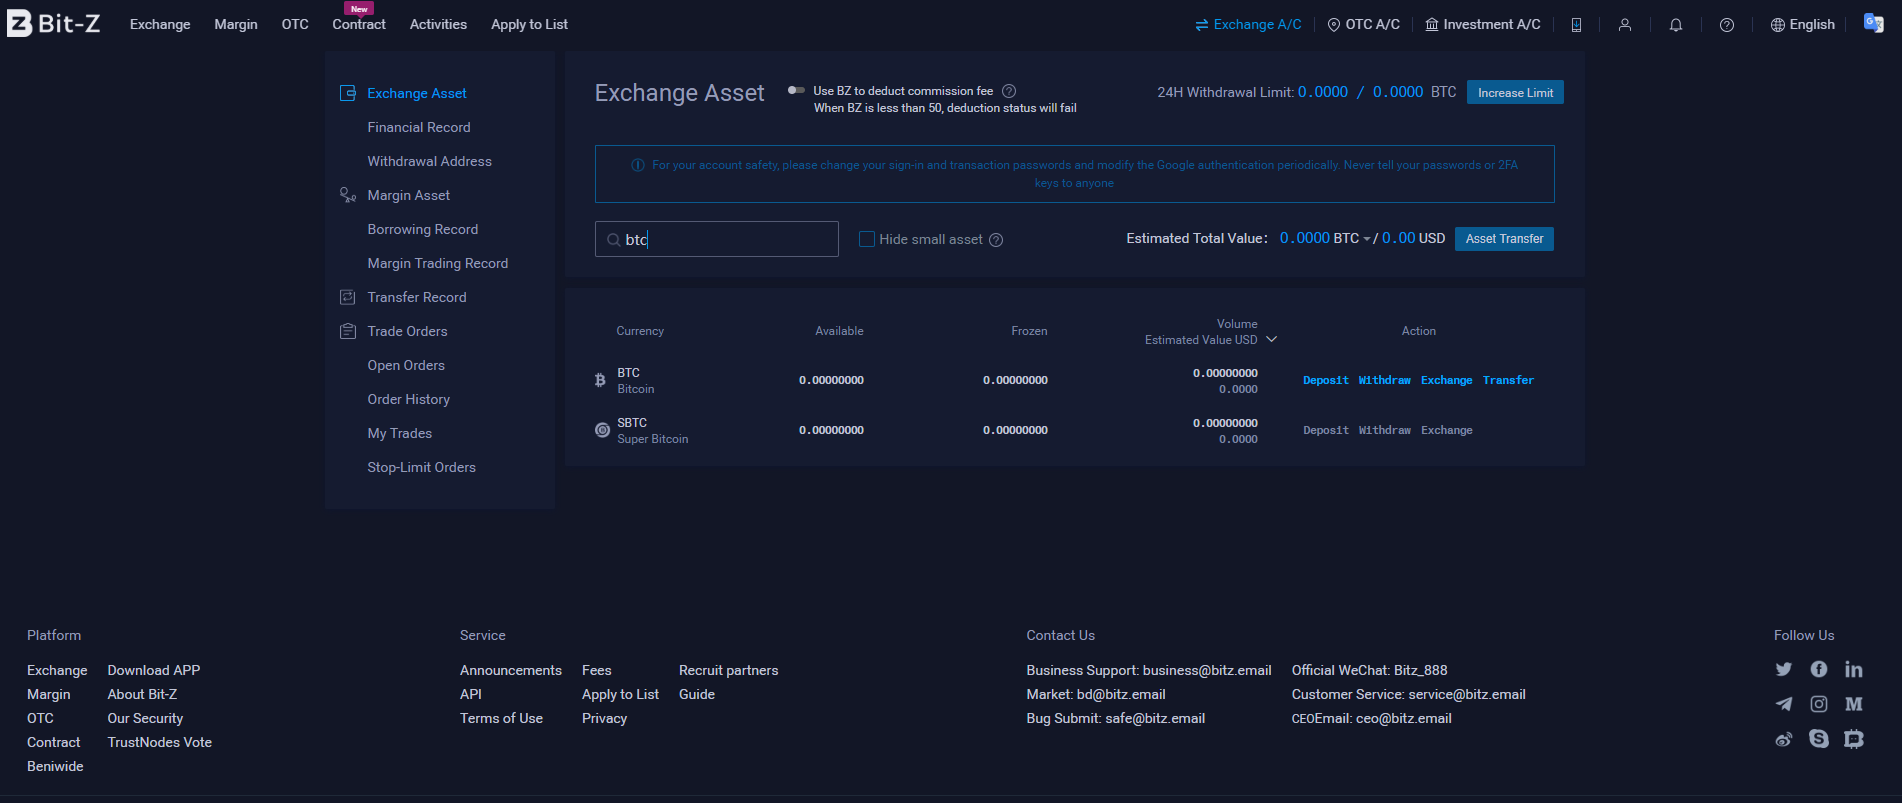Screen dimensions: 1902x803
Task: Click the Asset Transfer button
Action: (1504, 239)
